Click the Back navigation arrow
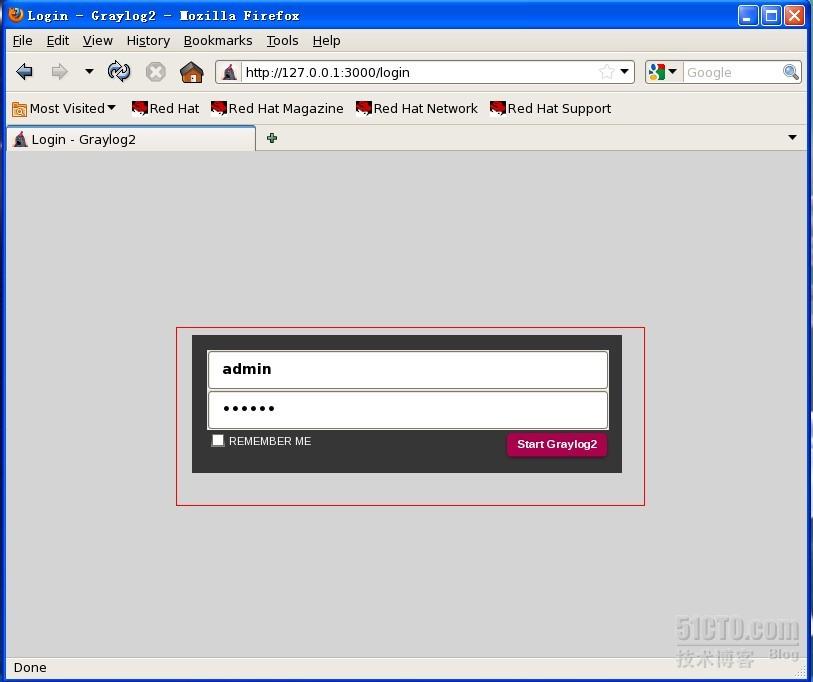The image size is (813, 682). tap(24, 72)
